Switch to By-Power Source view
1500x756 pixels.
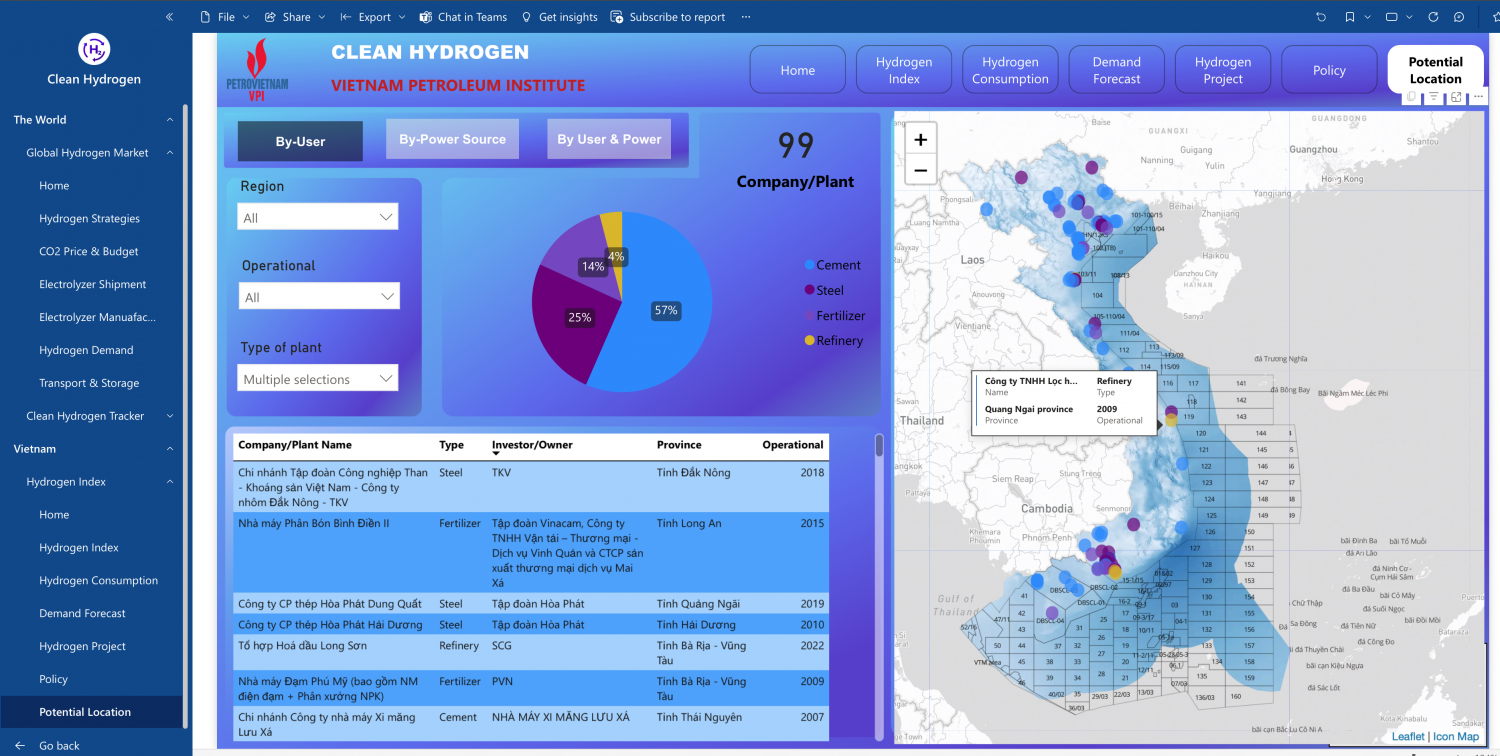pos(452,139)
